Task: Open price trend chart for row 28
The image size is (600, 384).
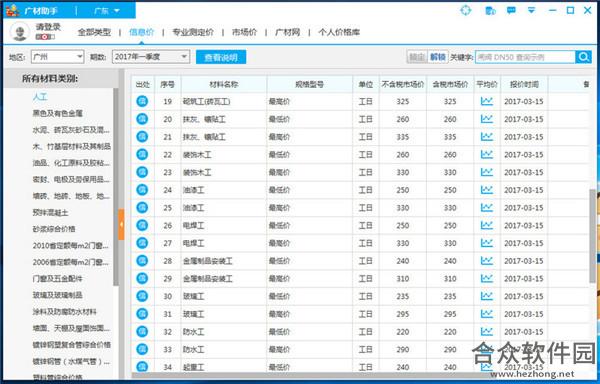Action: pos(487,261)
